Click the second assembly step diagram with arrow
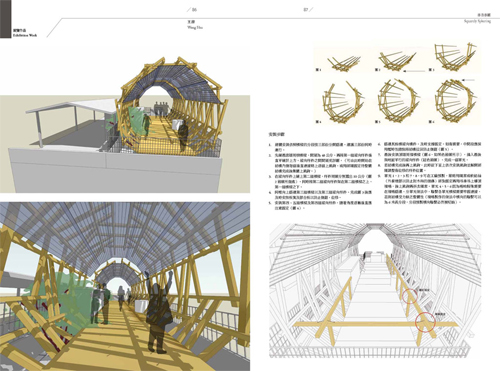 click(399, 61)
